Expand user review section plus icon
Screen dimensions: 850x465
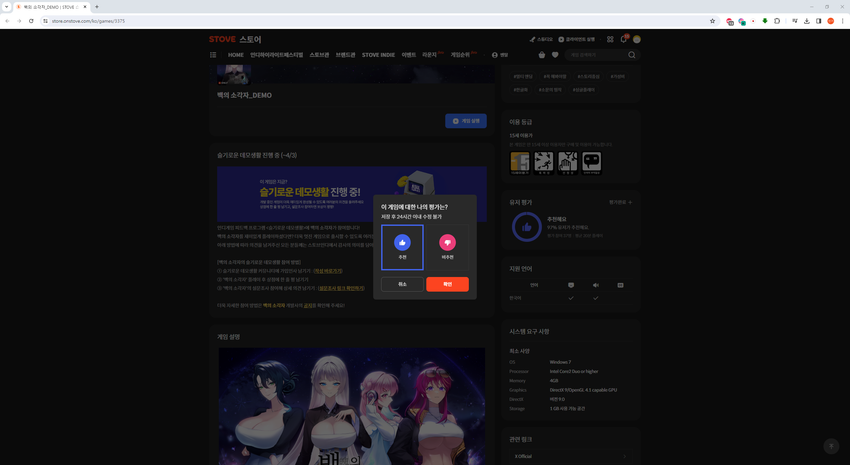[630, 202]
